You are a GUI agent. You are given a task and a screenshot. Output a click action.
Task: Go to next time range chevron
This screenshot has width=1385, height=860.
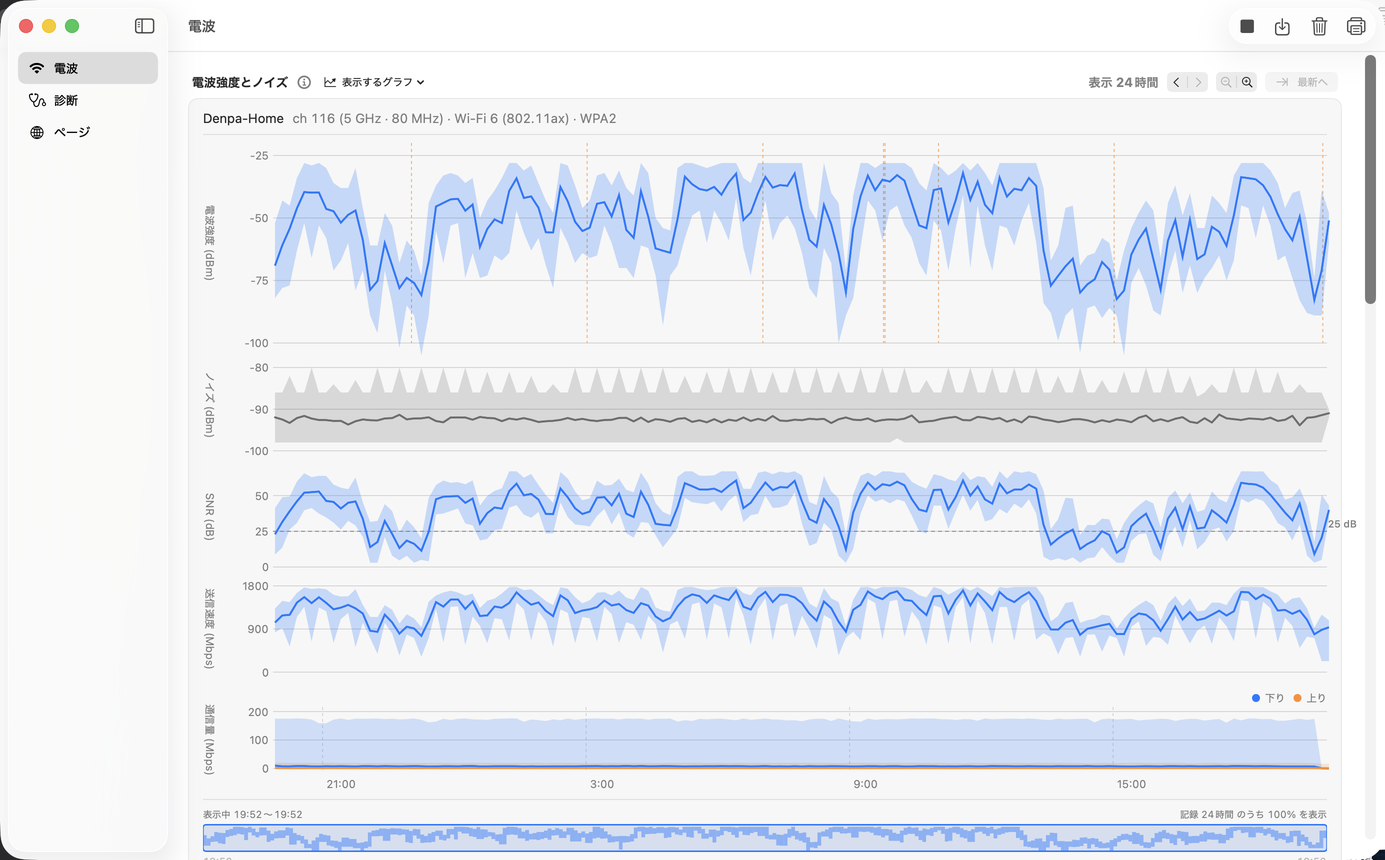[x=1197, y=82]
